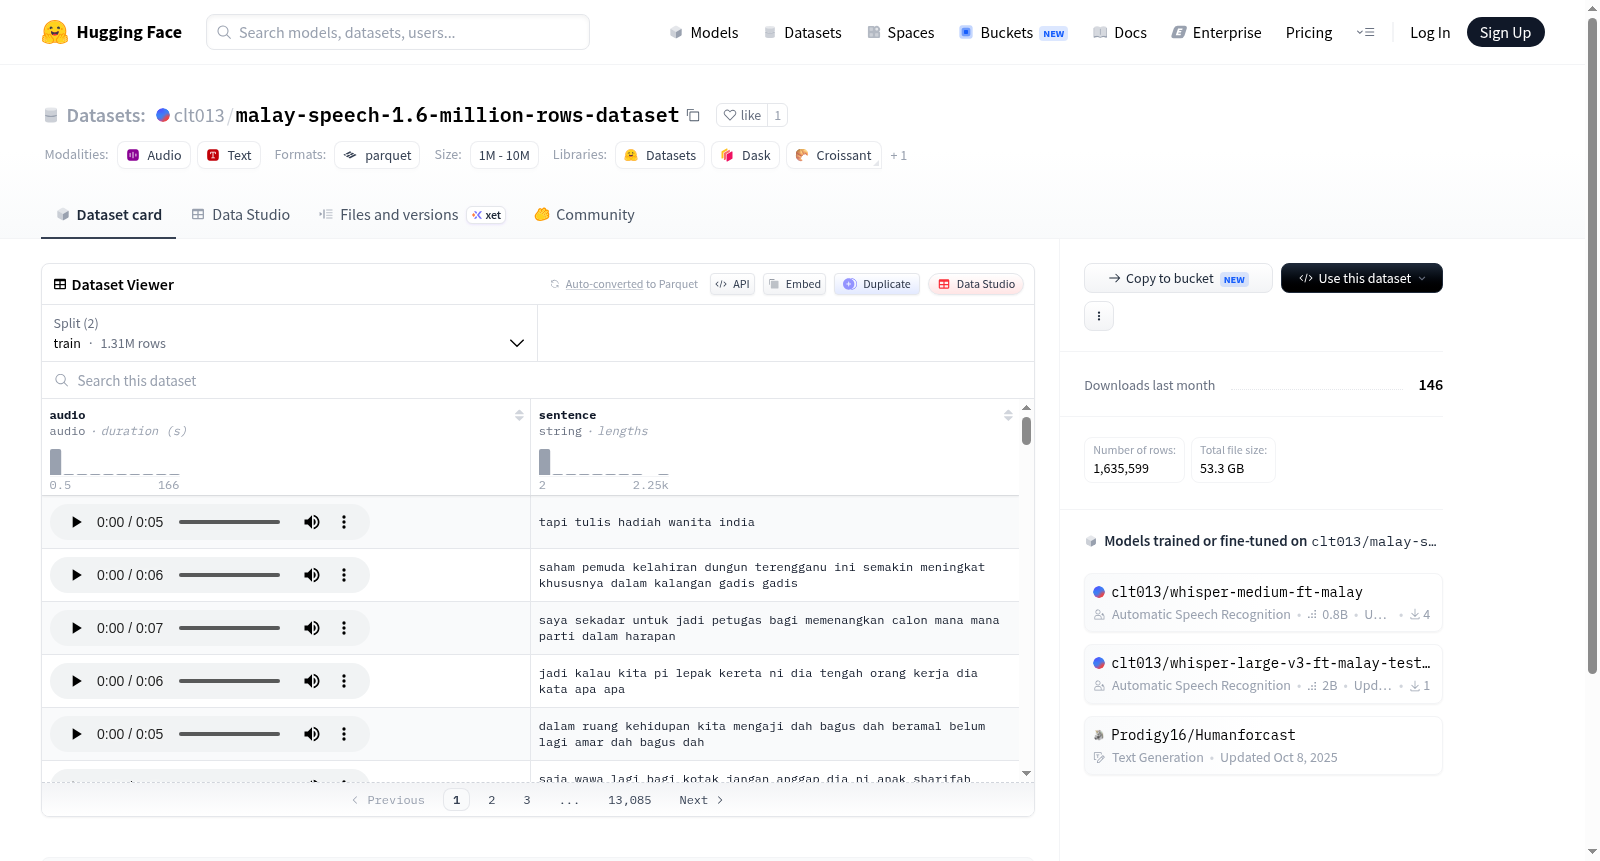Expand the Split train dropdown

[289, 333]
